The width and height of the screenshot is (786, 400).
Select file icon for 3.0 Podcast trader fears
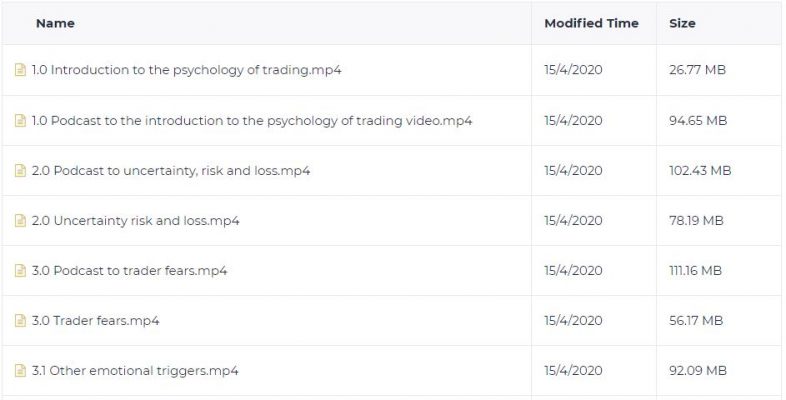20,271
